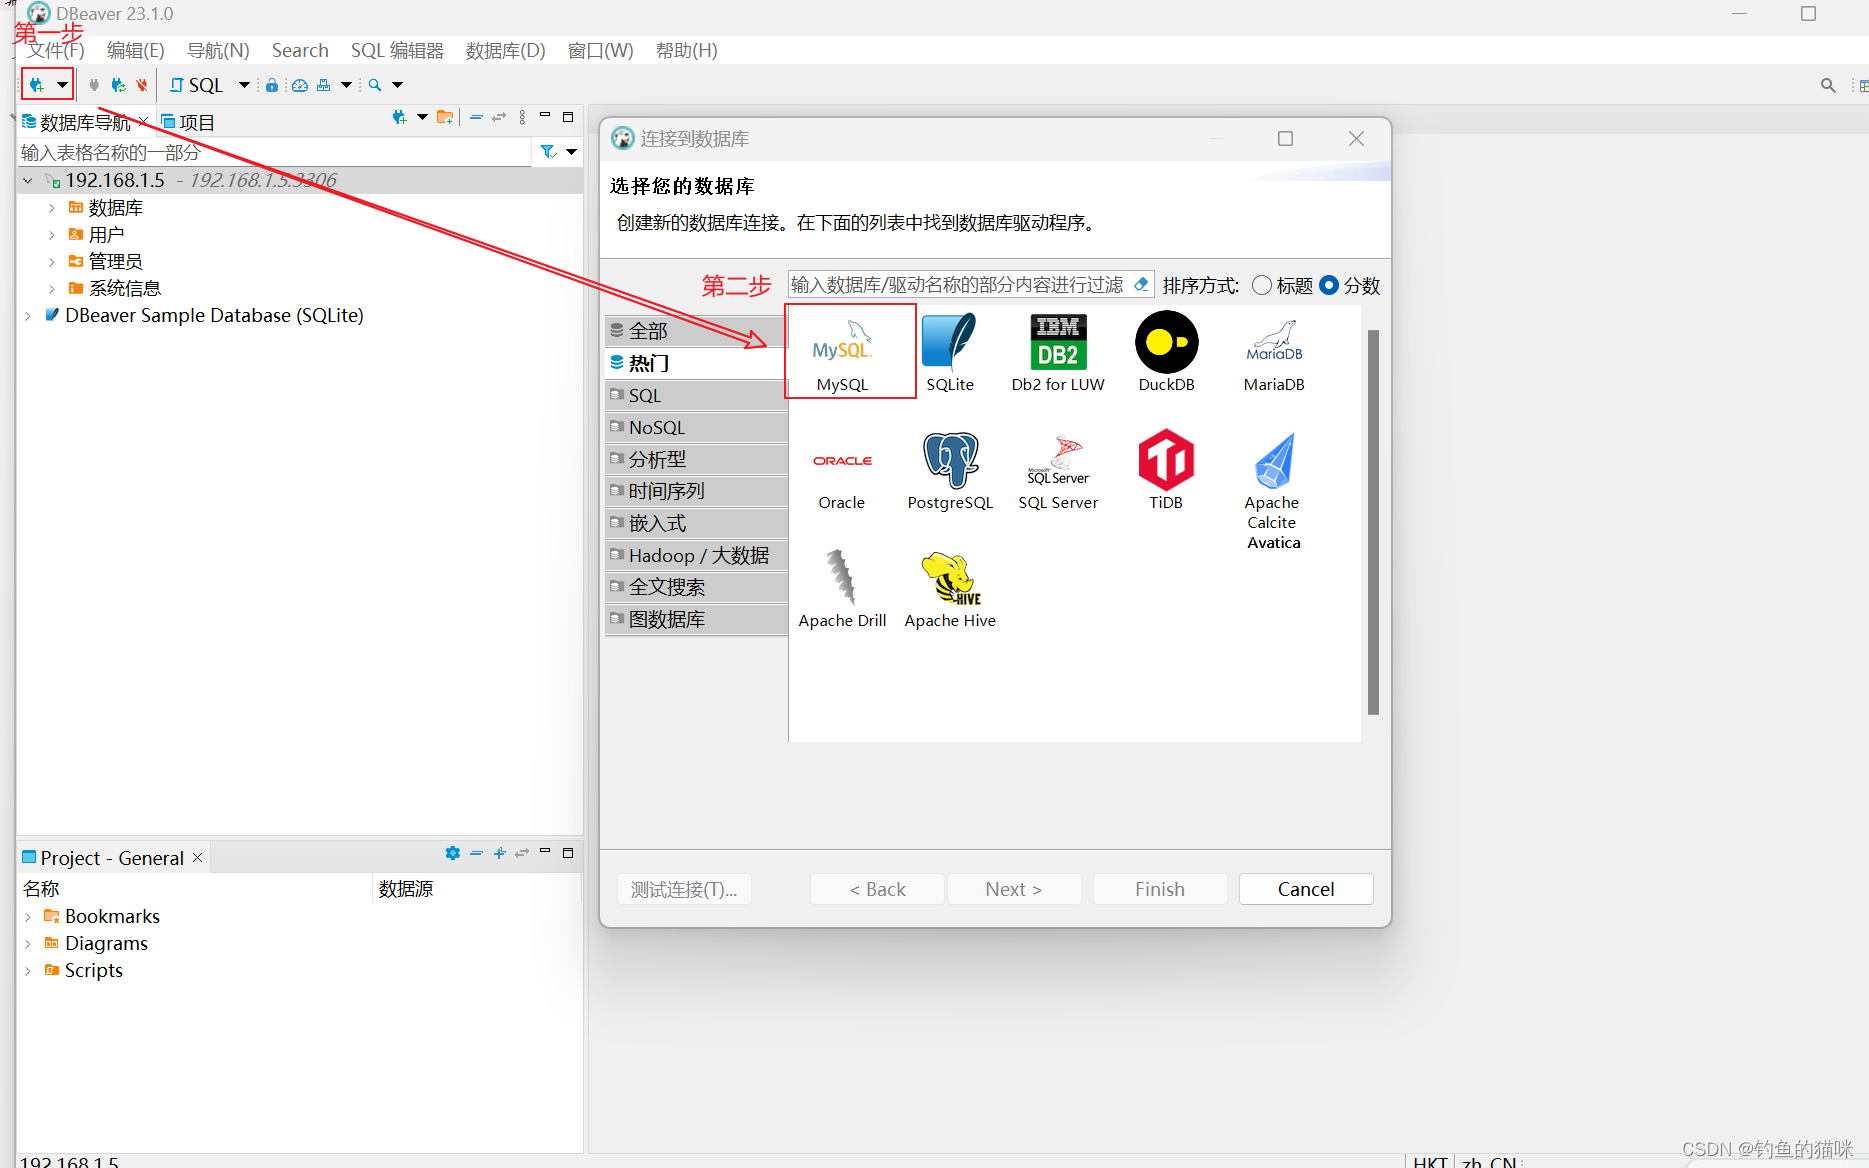Image resolution: width=1869 pixels, height=1168 pixels.
Task: Expand the 系统信息 tree node
Action: pos(51,289)
